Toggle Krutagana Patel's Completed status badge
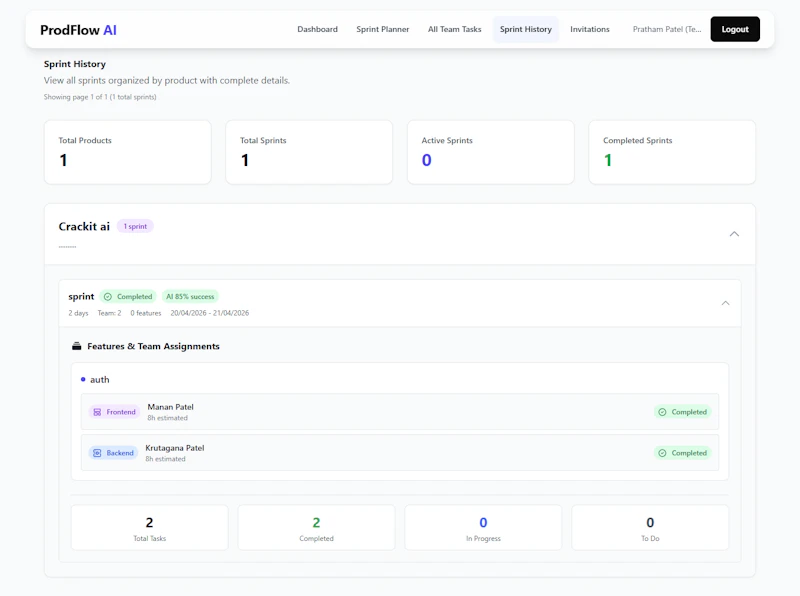Image resolution: width=800 pixels, height=596 pixels. [684, 452]
